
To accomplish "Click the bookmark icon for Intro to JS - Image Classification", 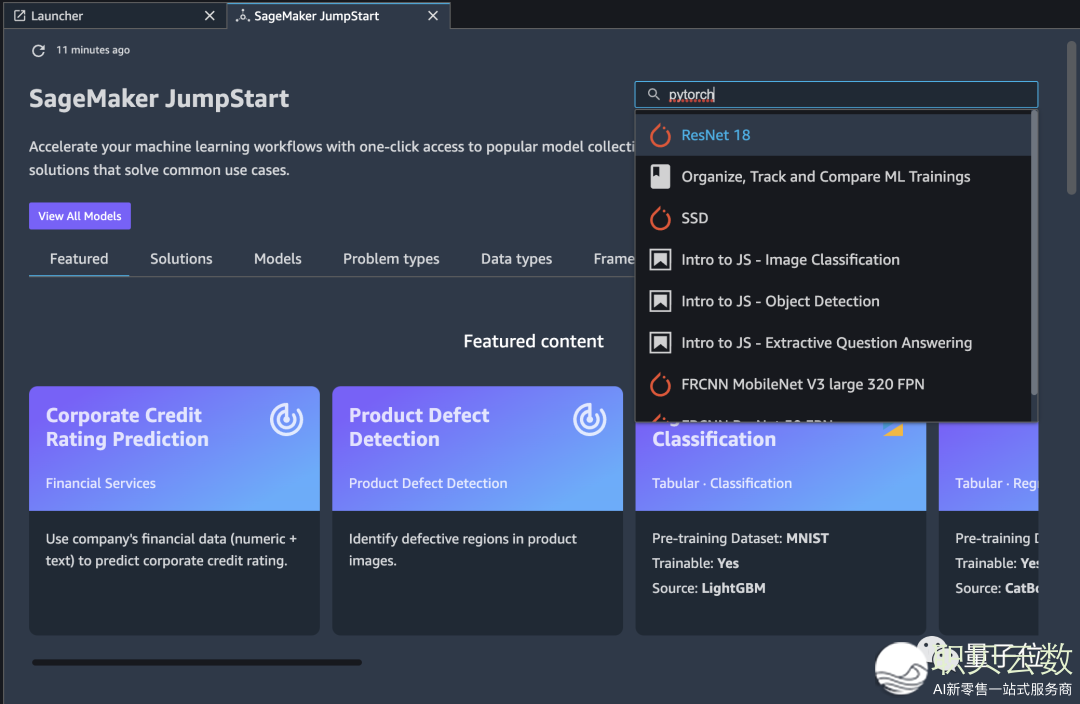I will (x=660, y=260).
